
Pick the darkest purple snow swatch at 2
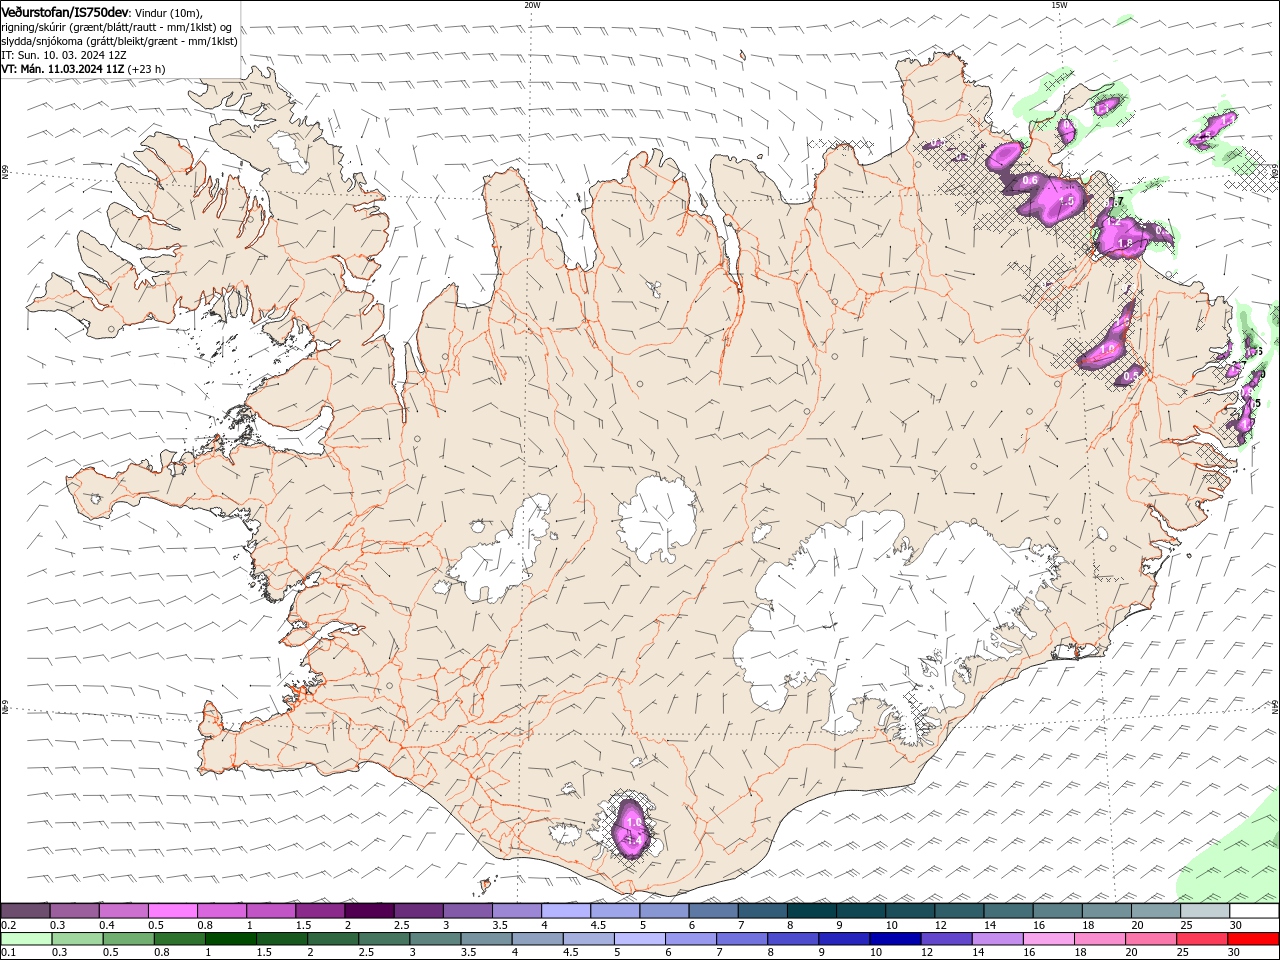[x=369, y=911]
